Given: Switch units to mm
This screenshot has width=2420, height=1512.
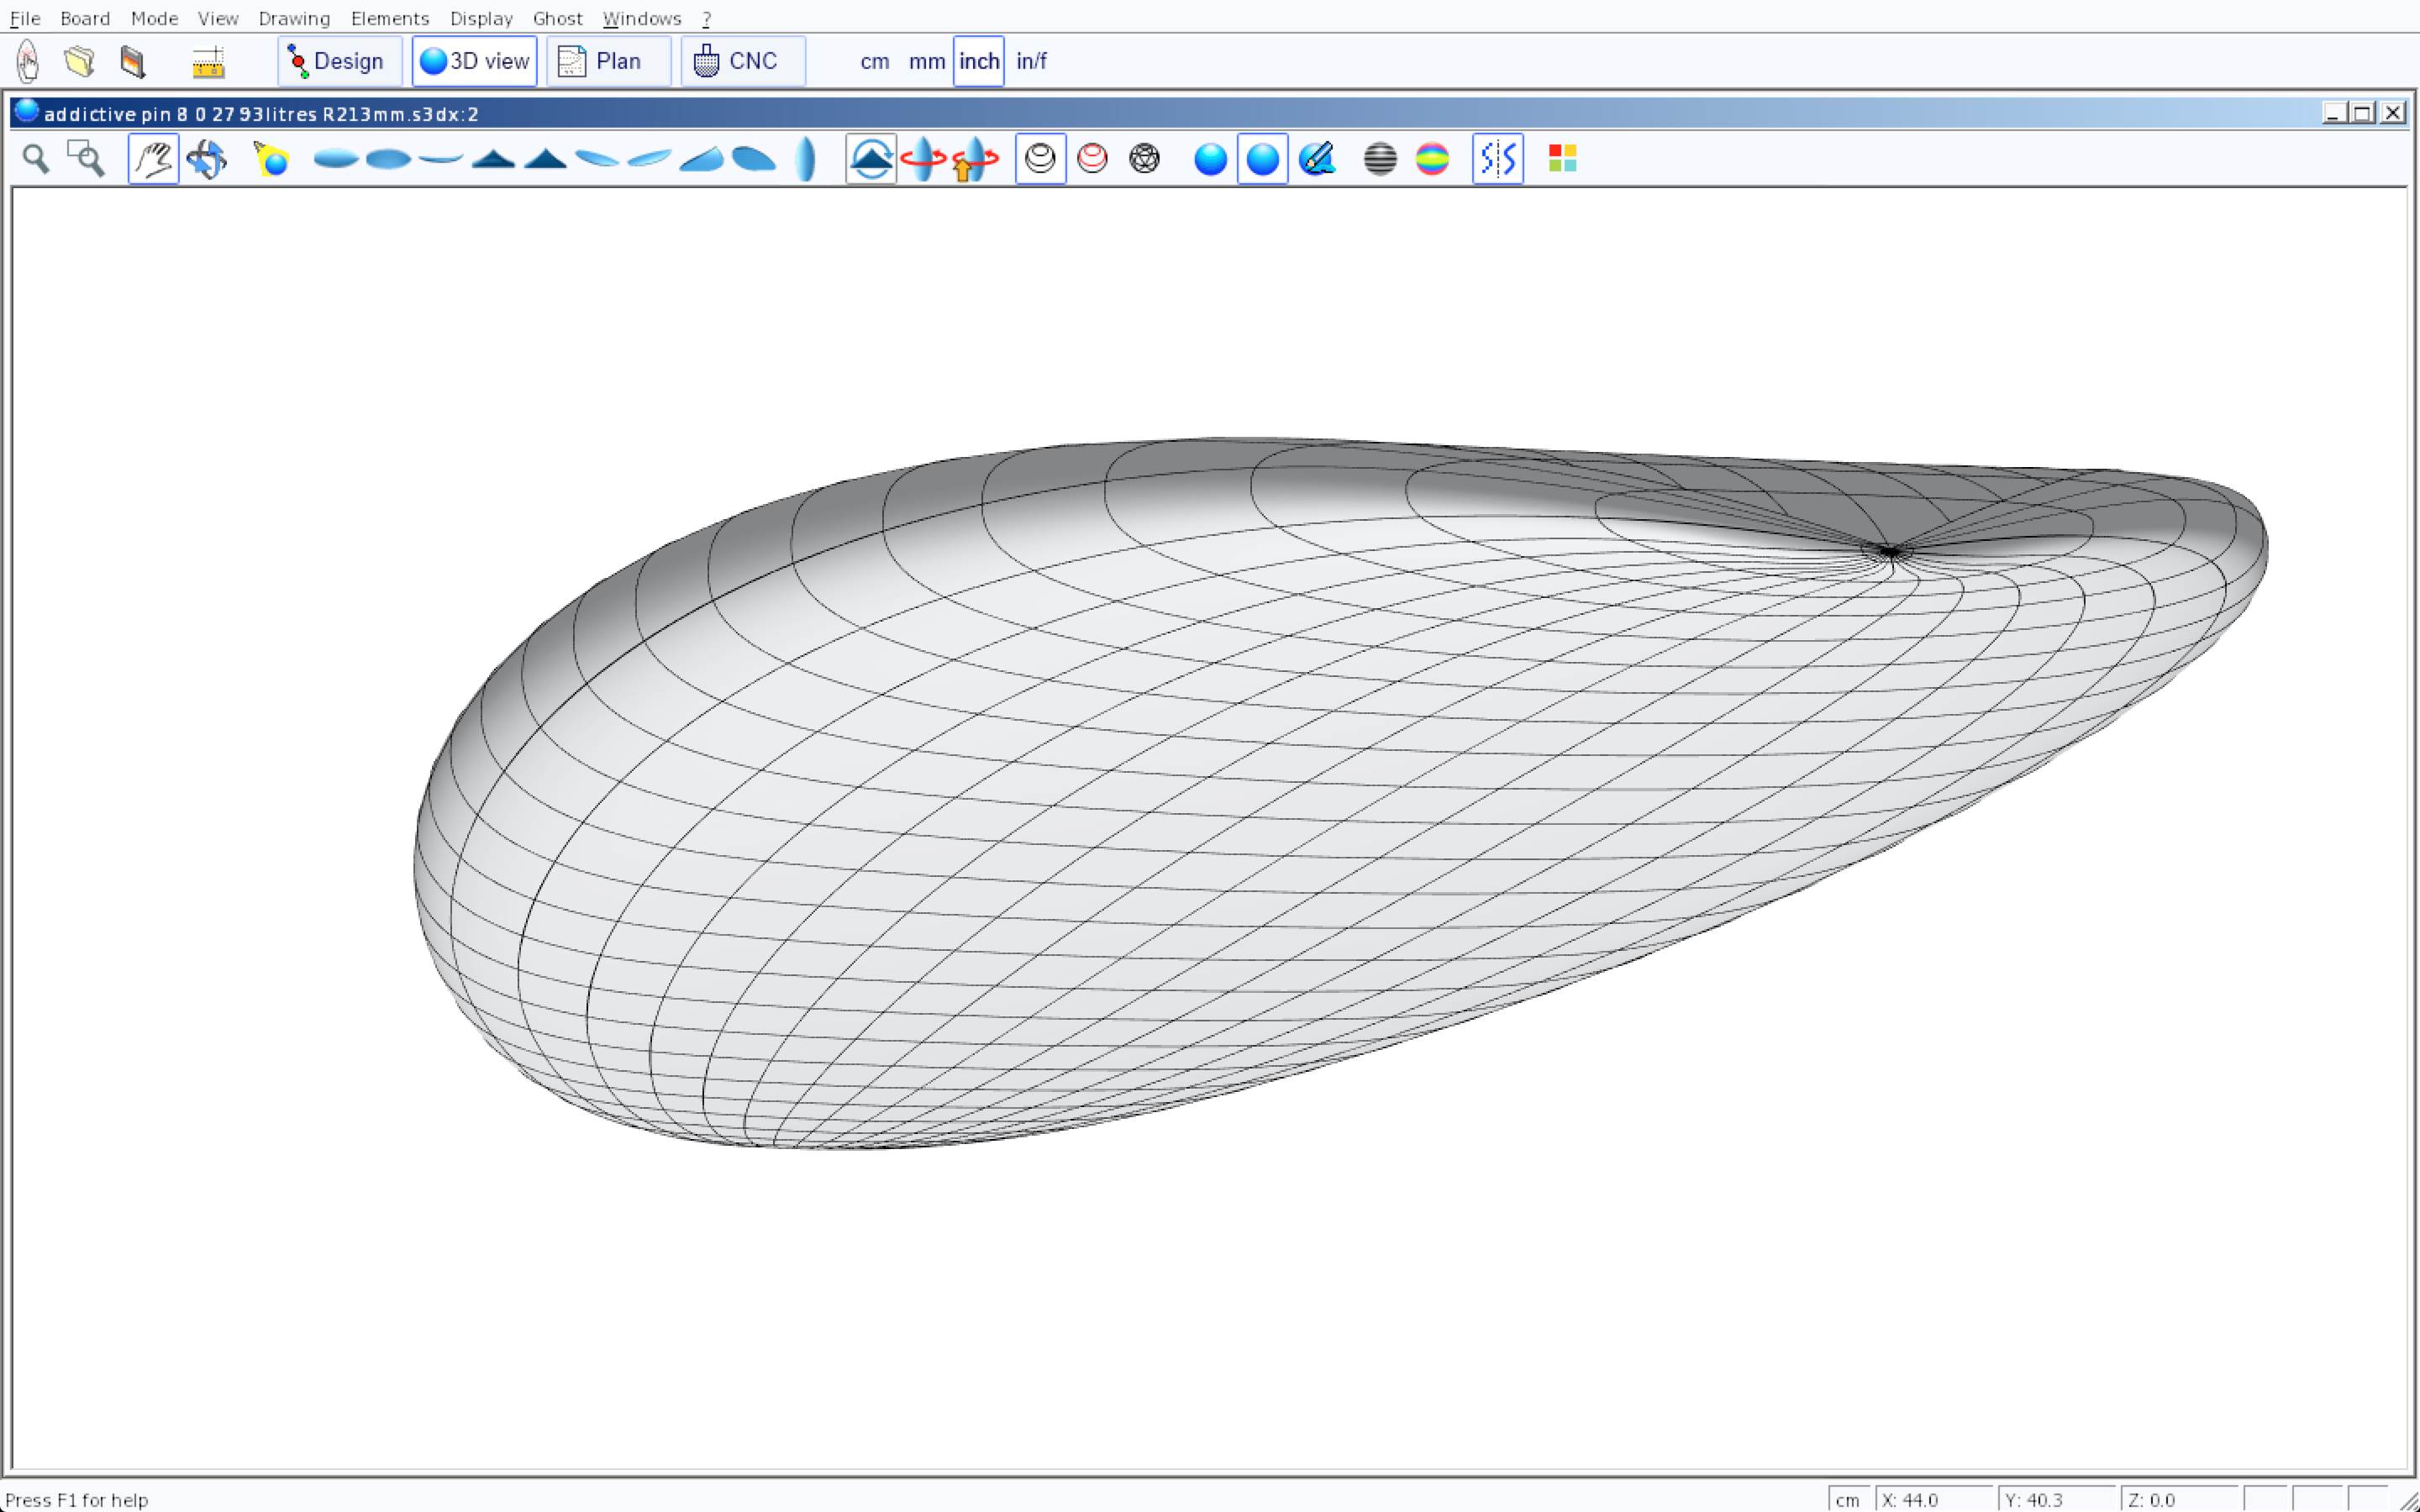Looking at the screenshot, I should (x=926, y=61).
